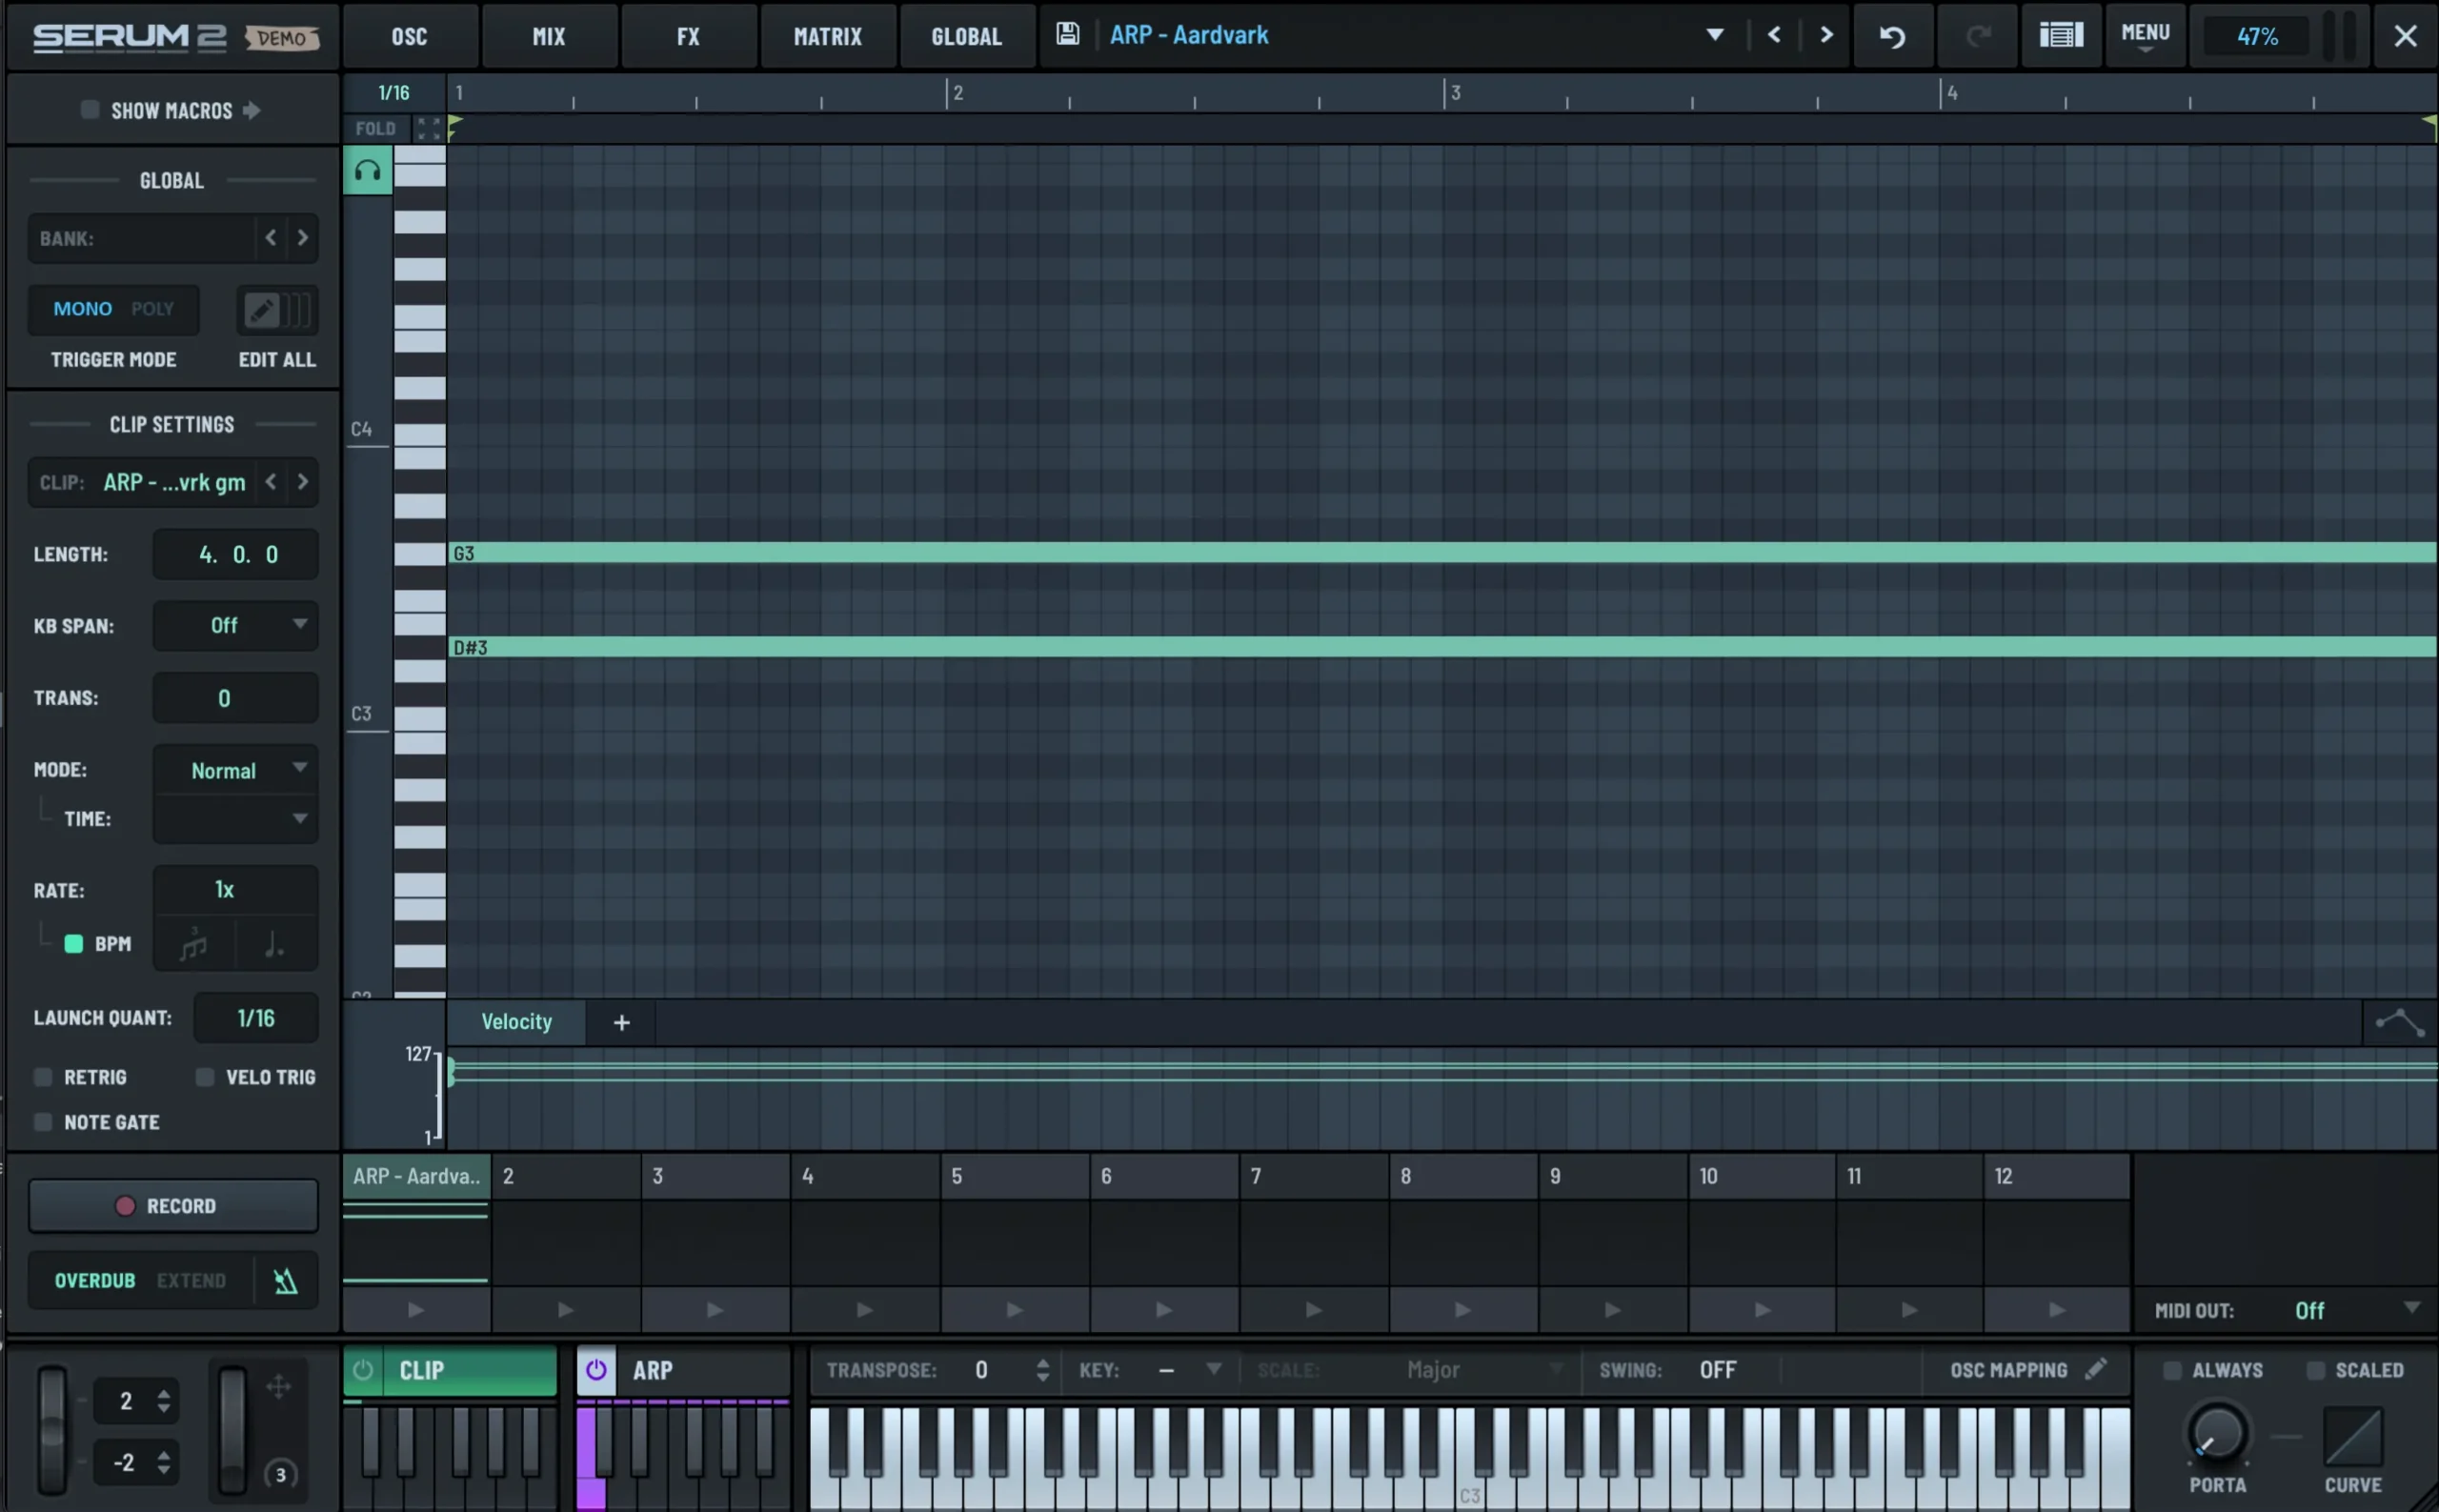Enable the Retrig checkbox
Screen dimensions: 2439x1512
(43, 1076)
